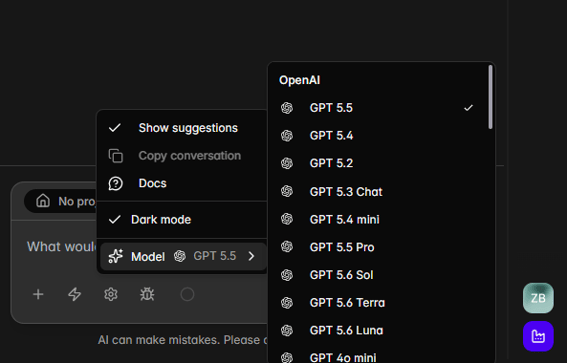Open the ZB user avatar
The height and width of the screenshot is (363, 567).
click(x=538, y=298)
